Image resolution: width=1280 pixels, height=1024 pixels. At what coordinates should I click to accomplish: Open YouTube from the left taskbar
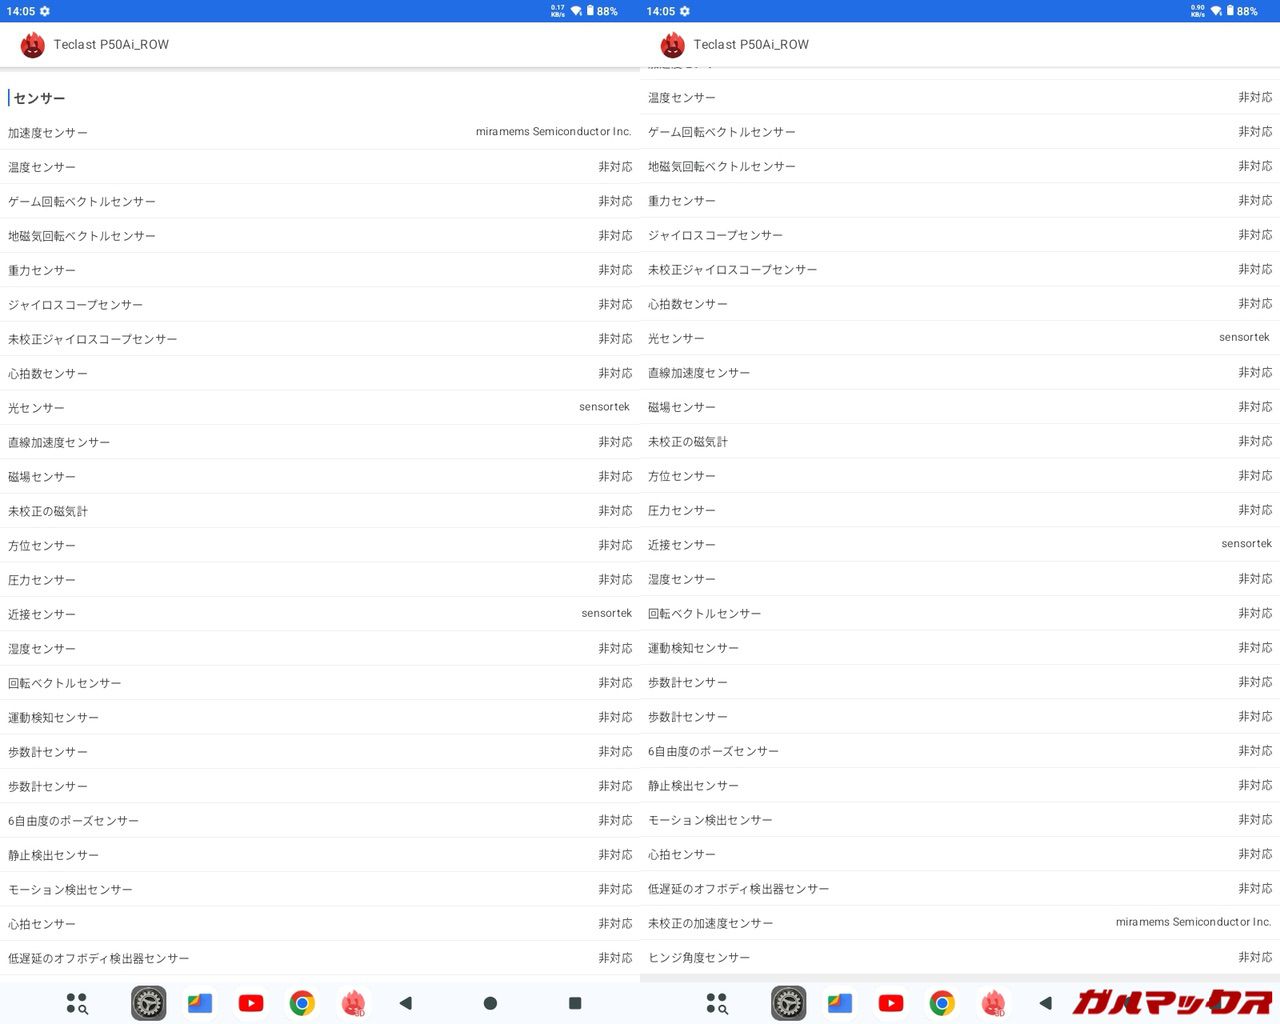click(x=251, y=1003)
